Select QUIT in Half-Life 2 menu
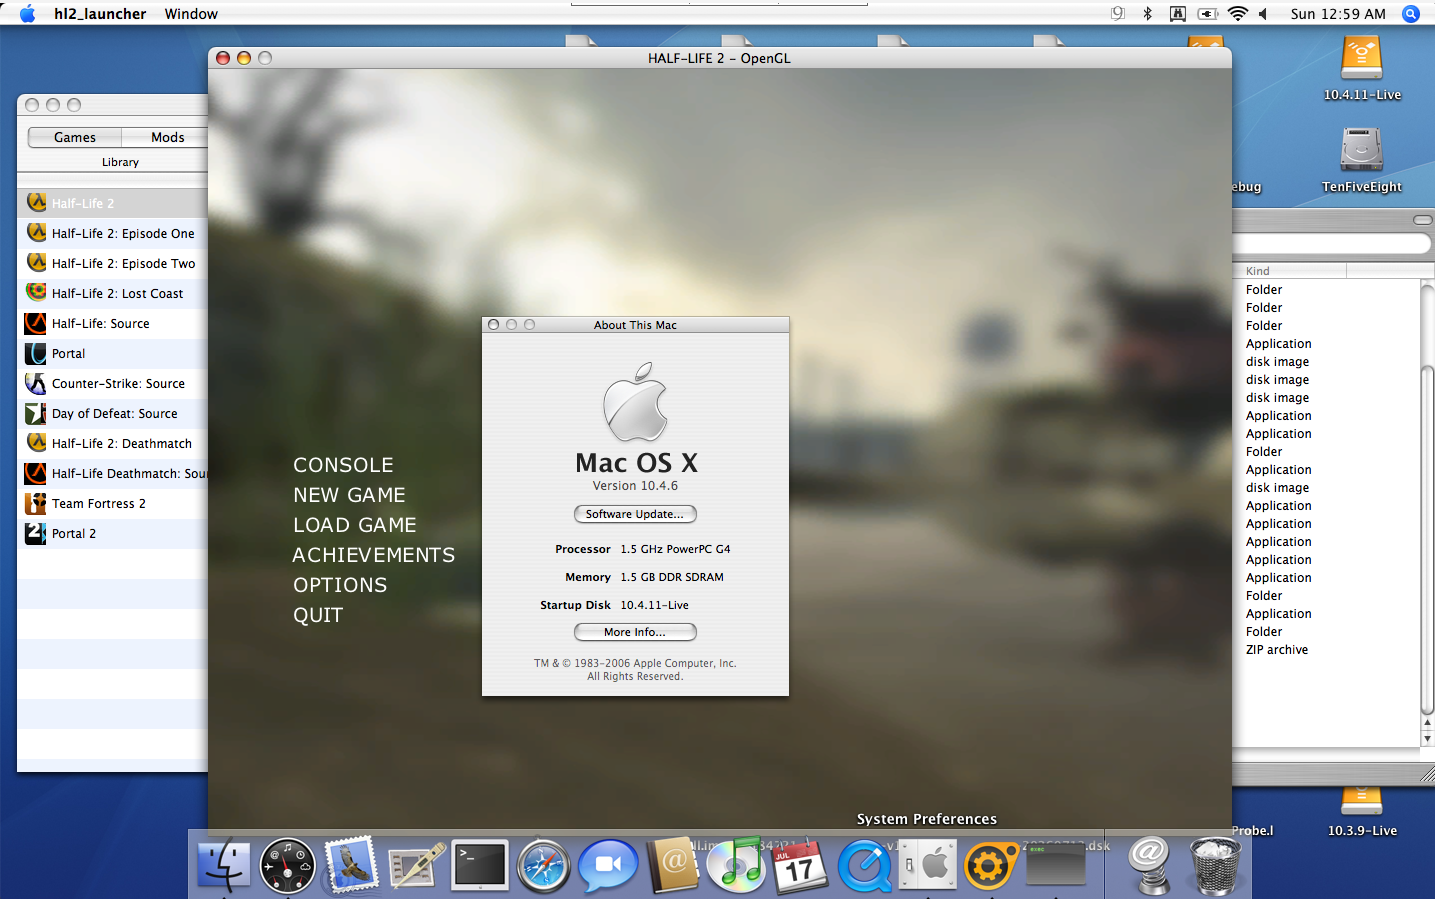Screen dimensions: 1435x899 (x=318, y=615)
